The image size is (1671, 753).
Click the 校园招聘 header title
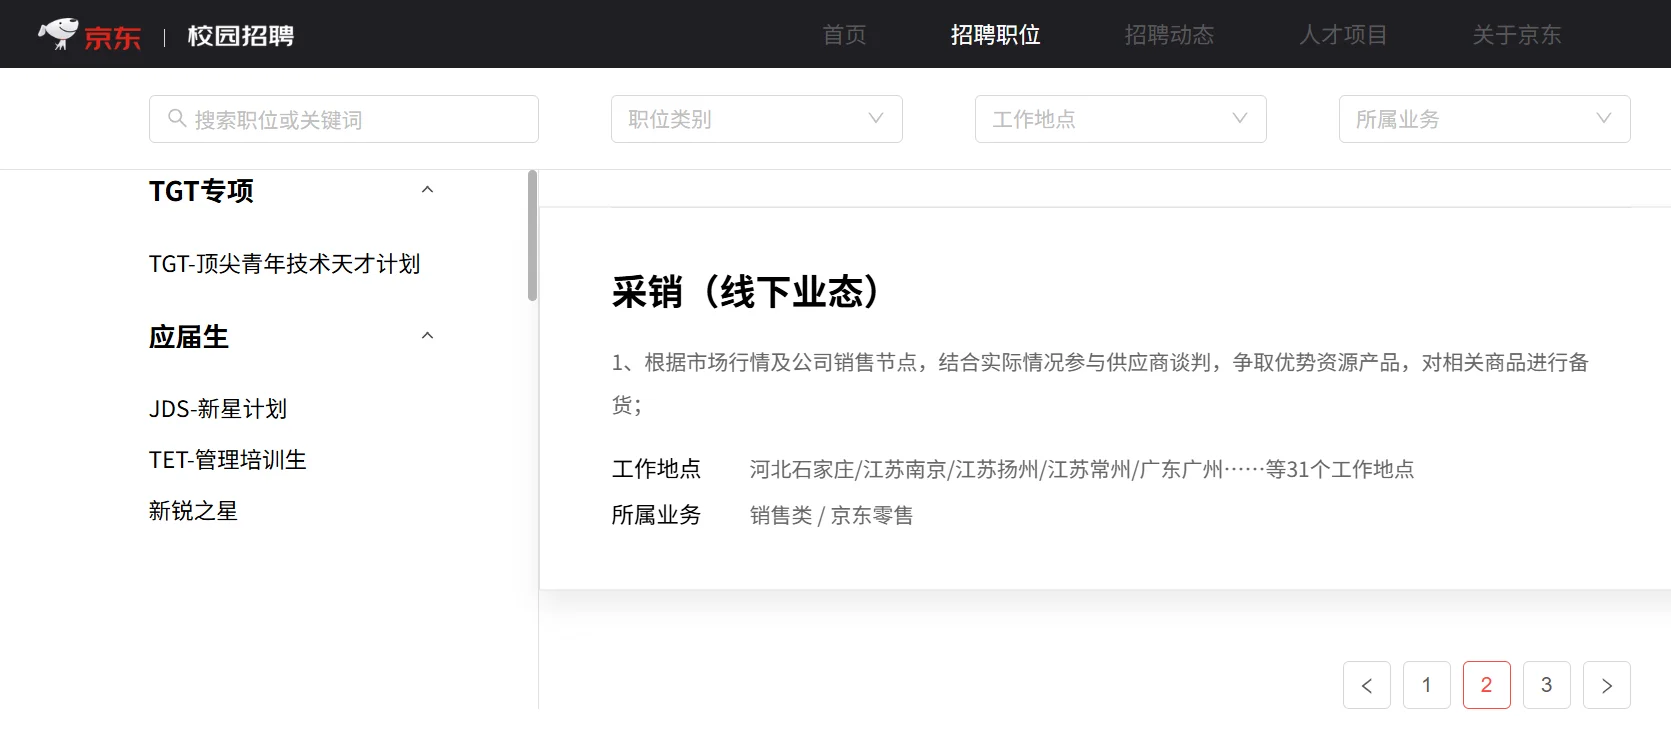(x=241, y=36)
